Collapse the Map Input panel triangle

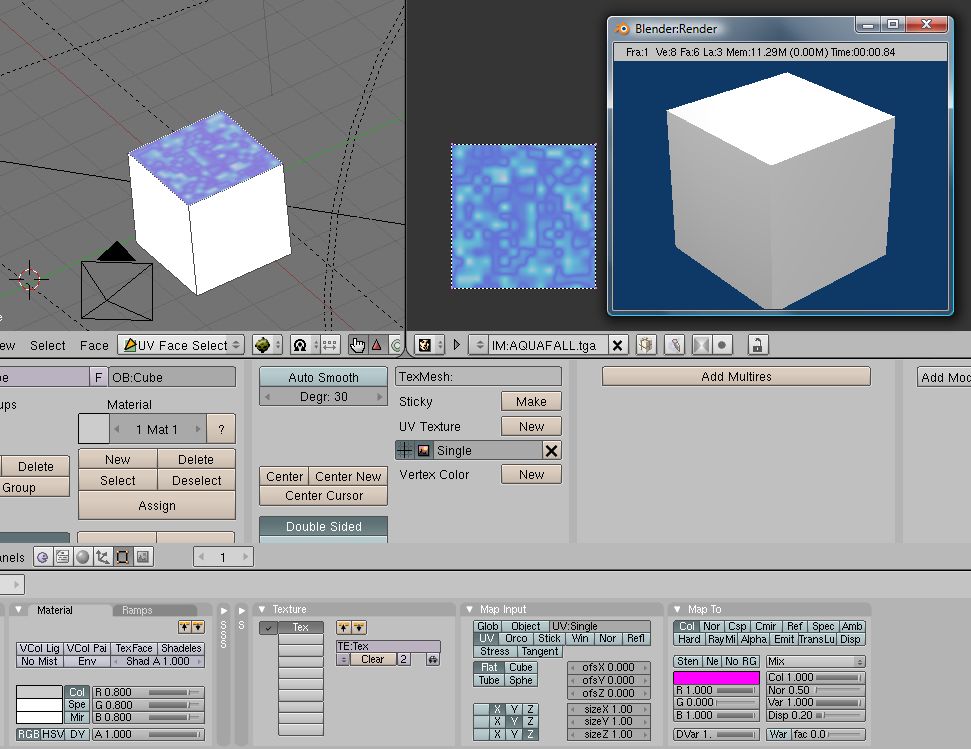(469, 609)
